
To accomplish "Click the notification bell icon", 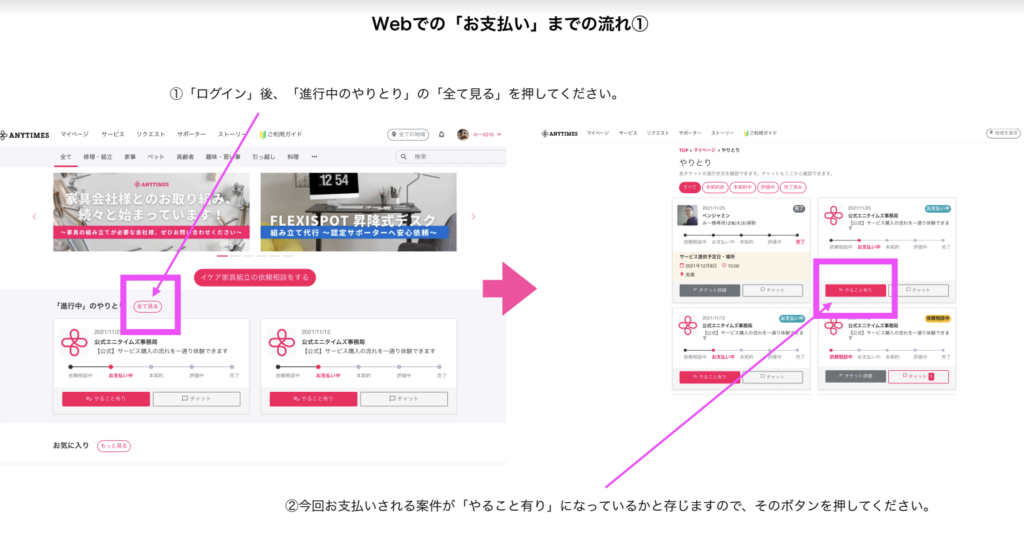I will pos(442,134).
